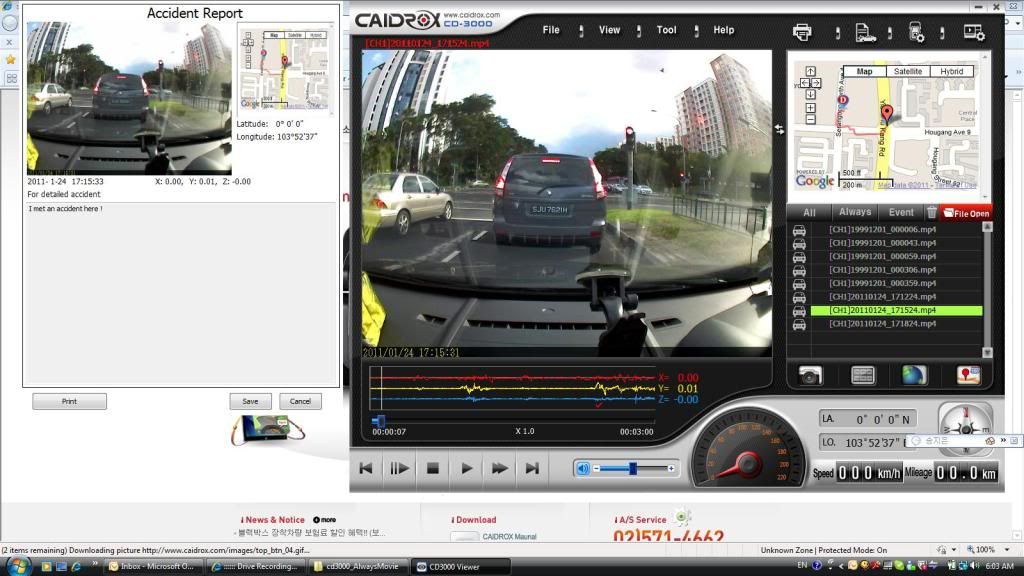The height and width of the screenshot is (576, 1024).
Task: Adjust the volume slider handle
Action: coord(632,468)
